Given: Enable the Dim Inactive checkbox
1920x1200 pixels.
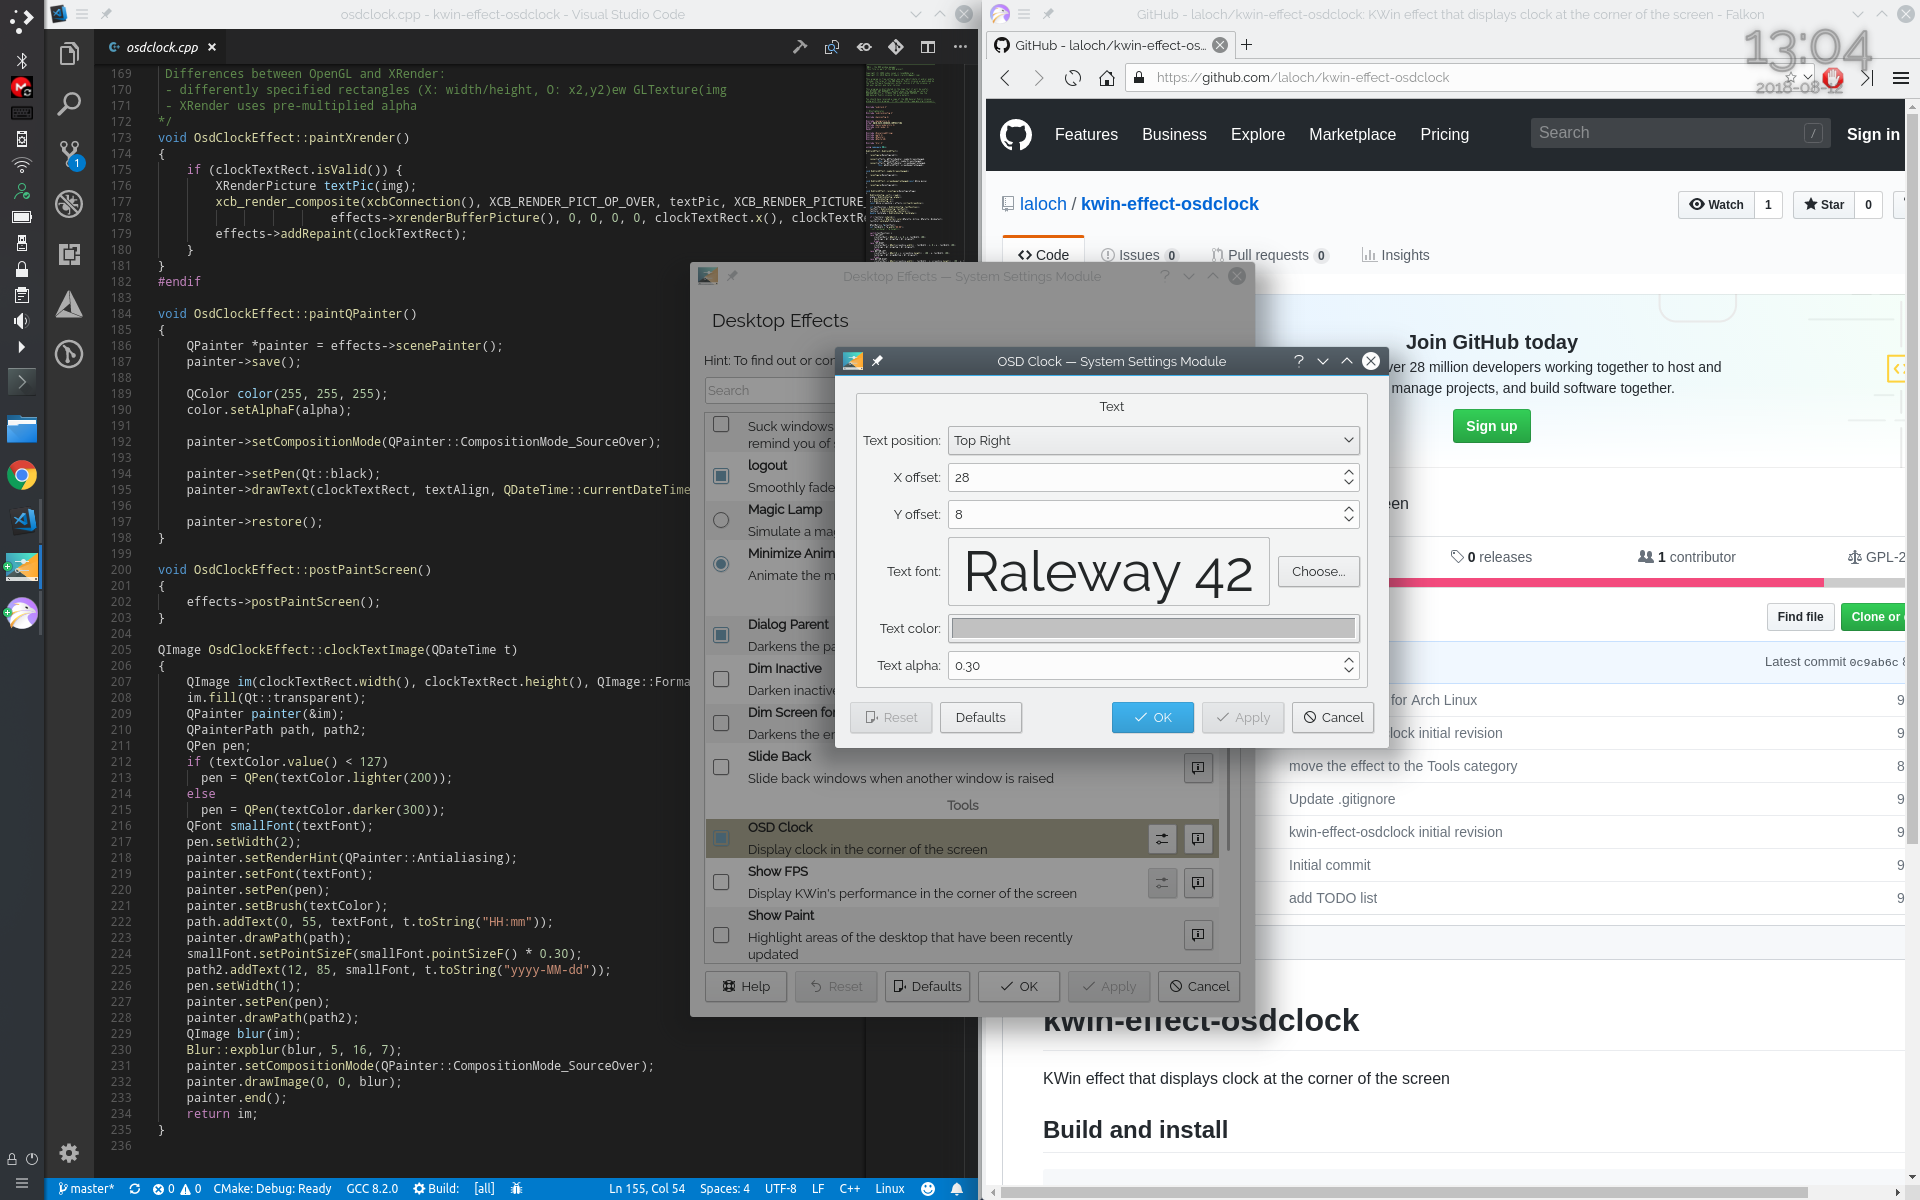Looking at the screenshot, I should 721,679.
